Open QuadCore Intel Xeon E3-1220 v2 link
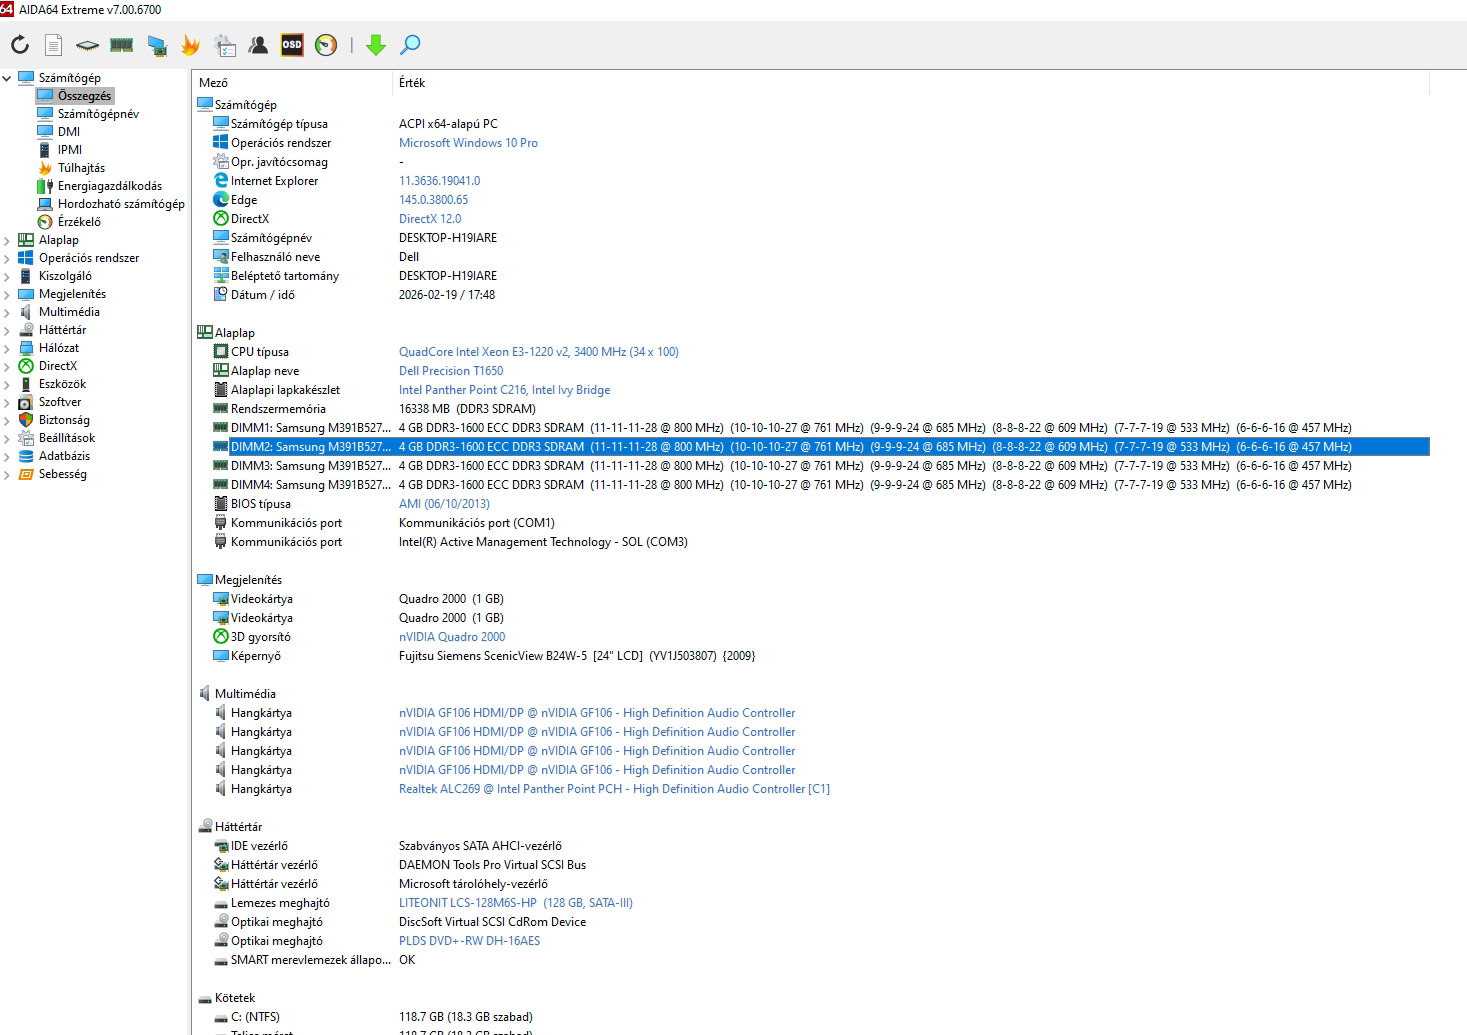The height and width of the screenshot is (1035, 1467). [538, 352]
